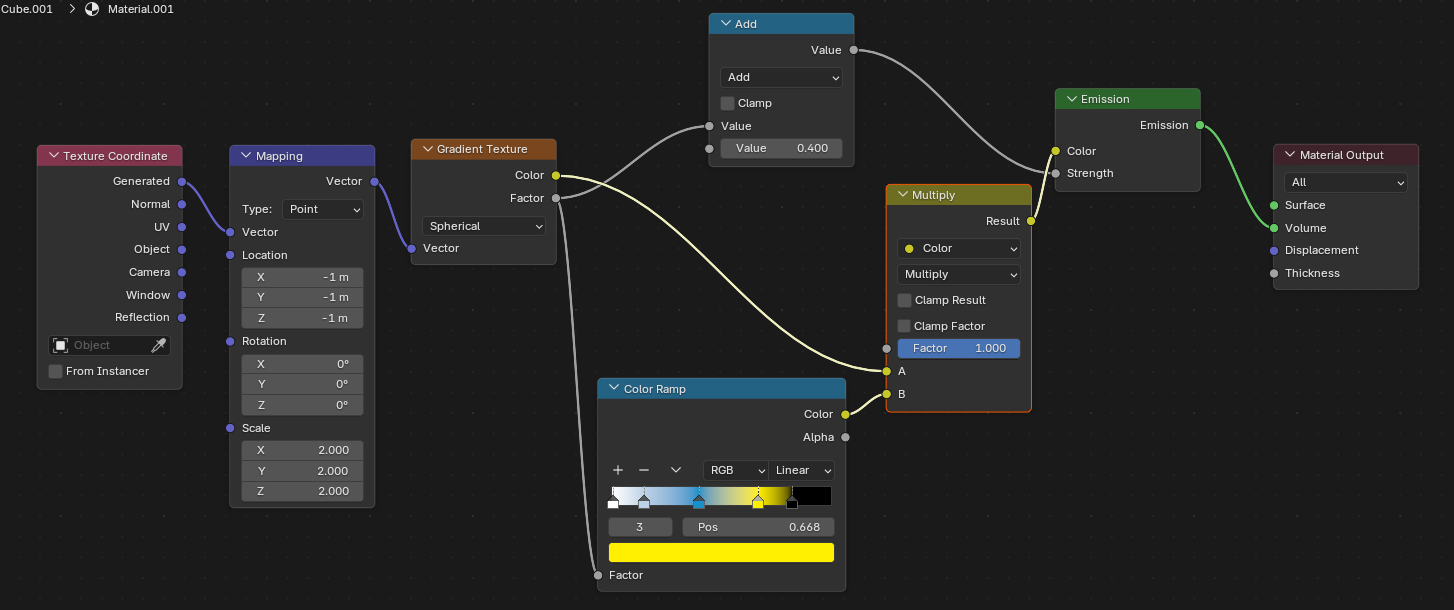Select the light blue color stop
Screen dimensions: 1454x610
[644, 503]
